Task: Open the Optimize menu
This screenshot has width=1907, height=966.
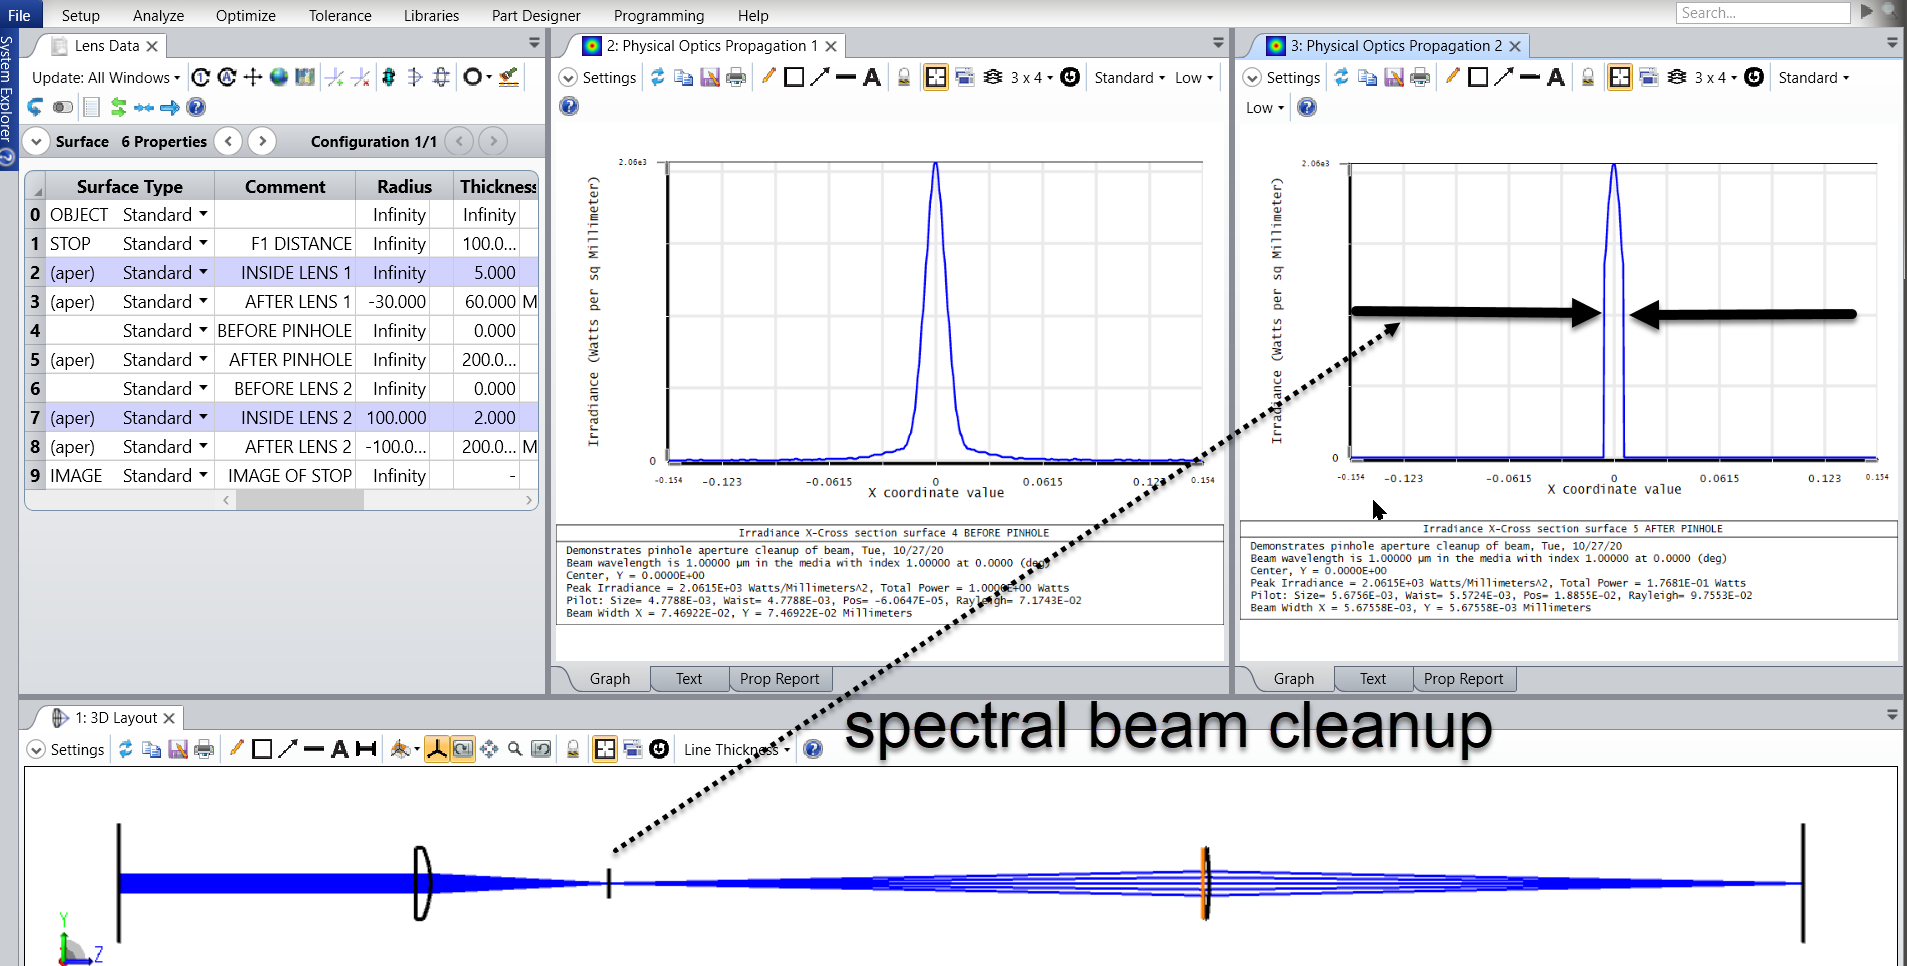Action: tap(245, 15)
